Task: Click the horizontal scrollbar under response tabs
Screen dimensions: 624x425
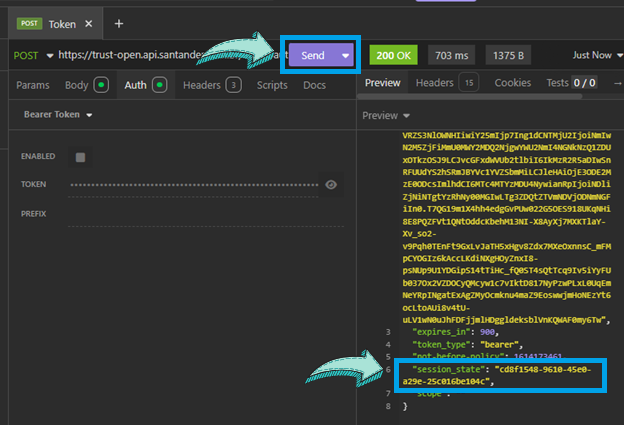Action: coord(470,97)
